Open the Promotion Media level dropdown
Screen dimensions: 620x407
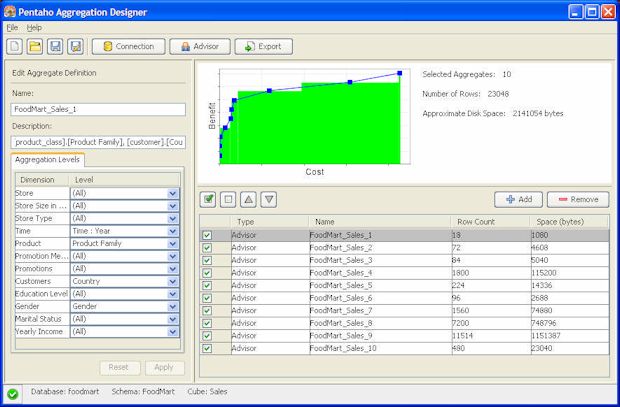click(x=172, y=256)
